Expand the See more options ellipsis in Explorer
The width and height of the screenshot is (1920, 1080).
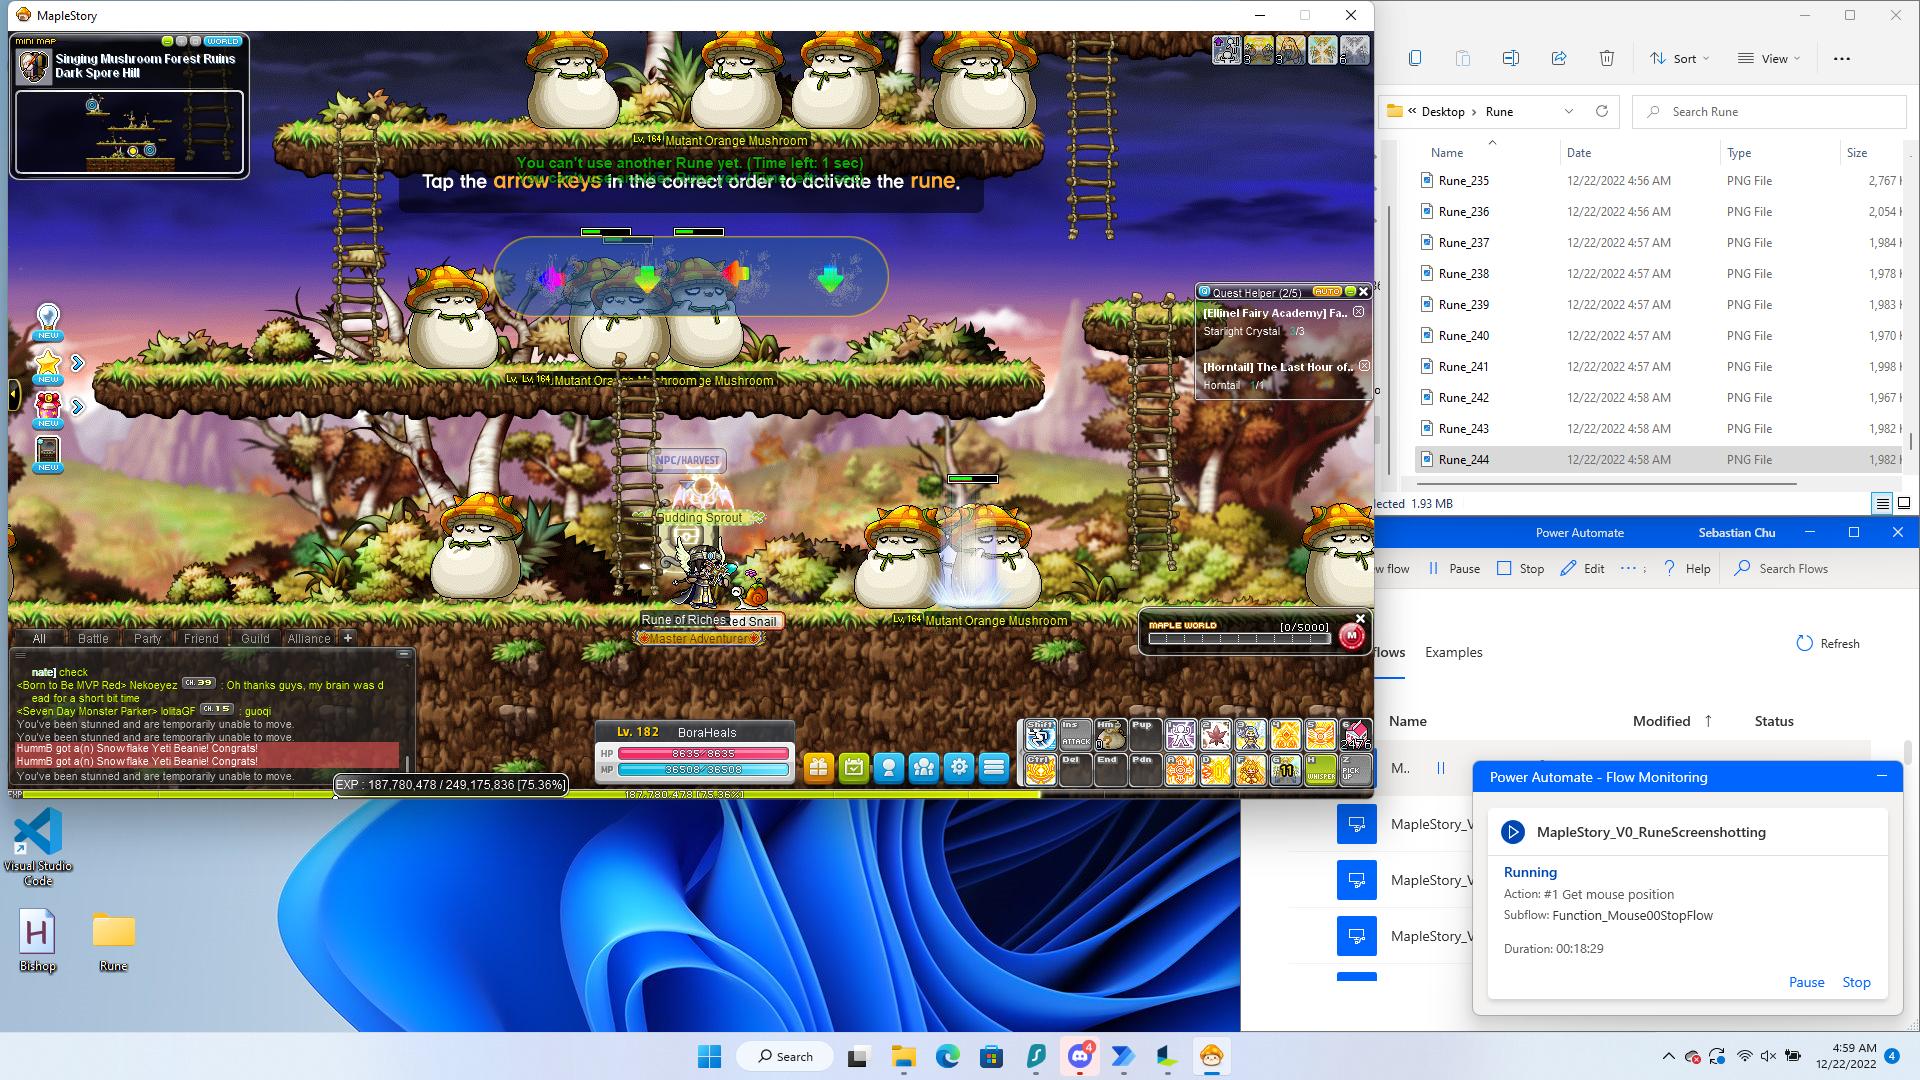pos(1842,58)
